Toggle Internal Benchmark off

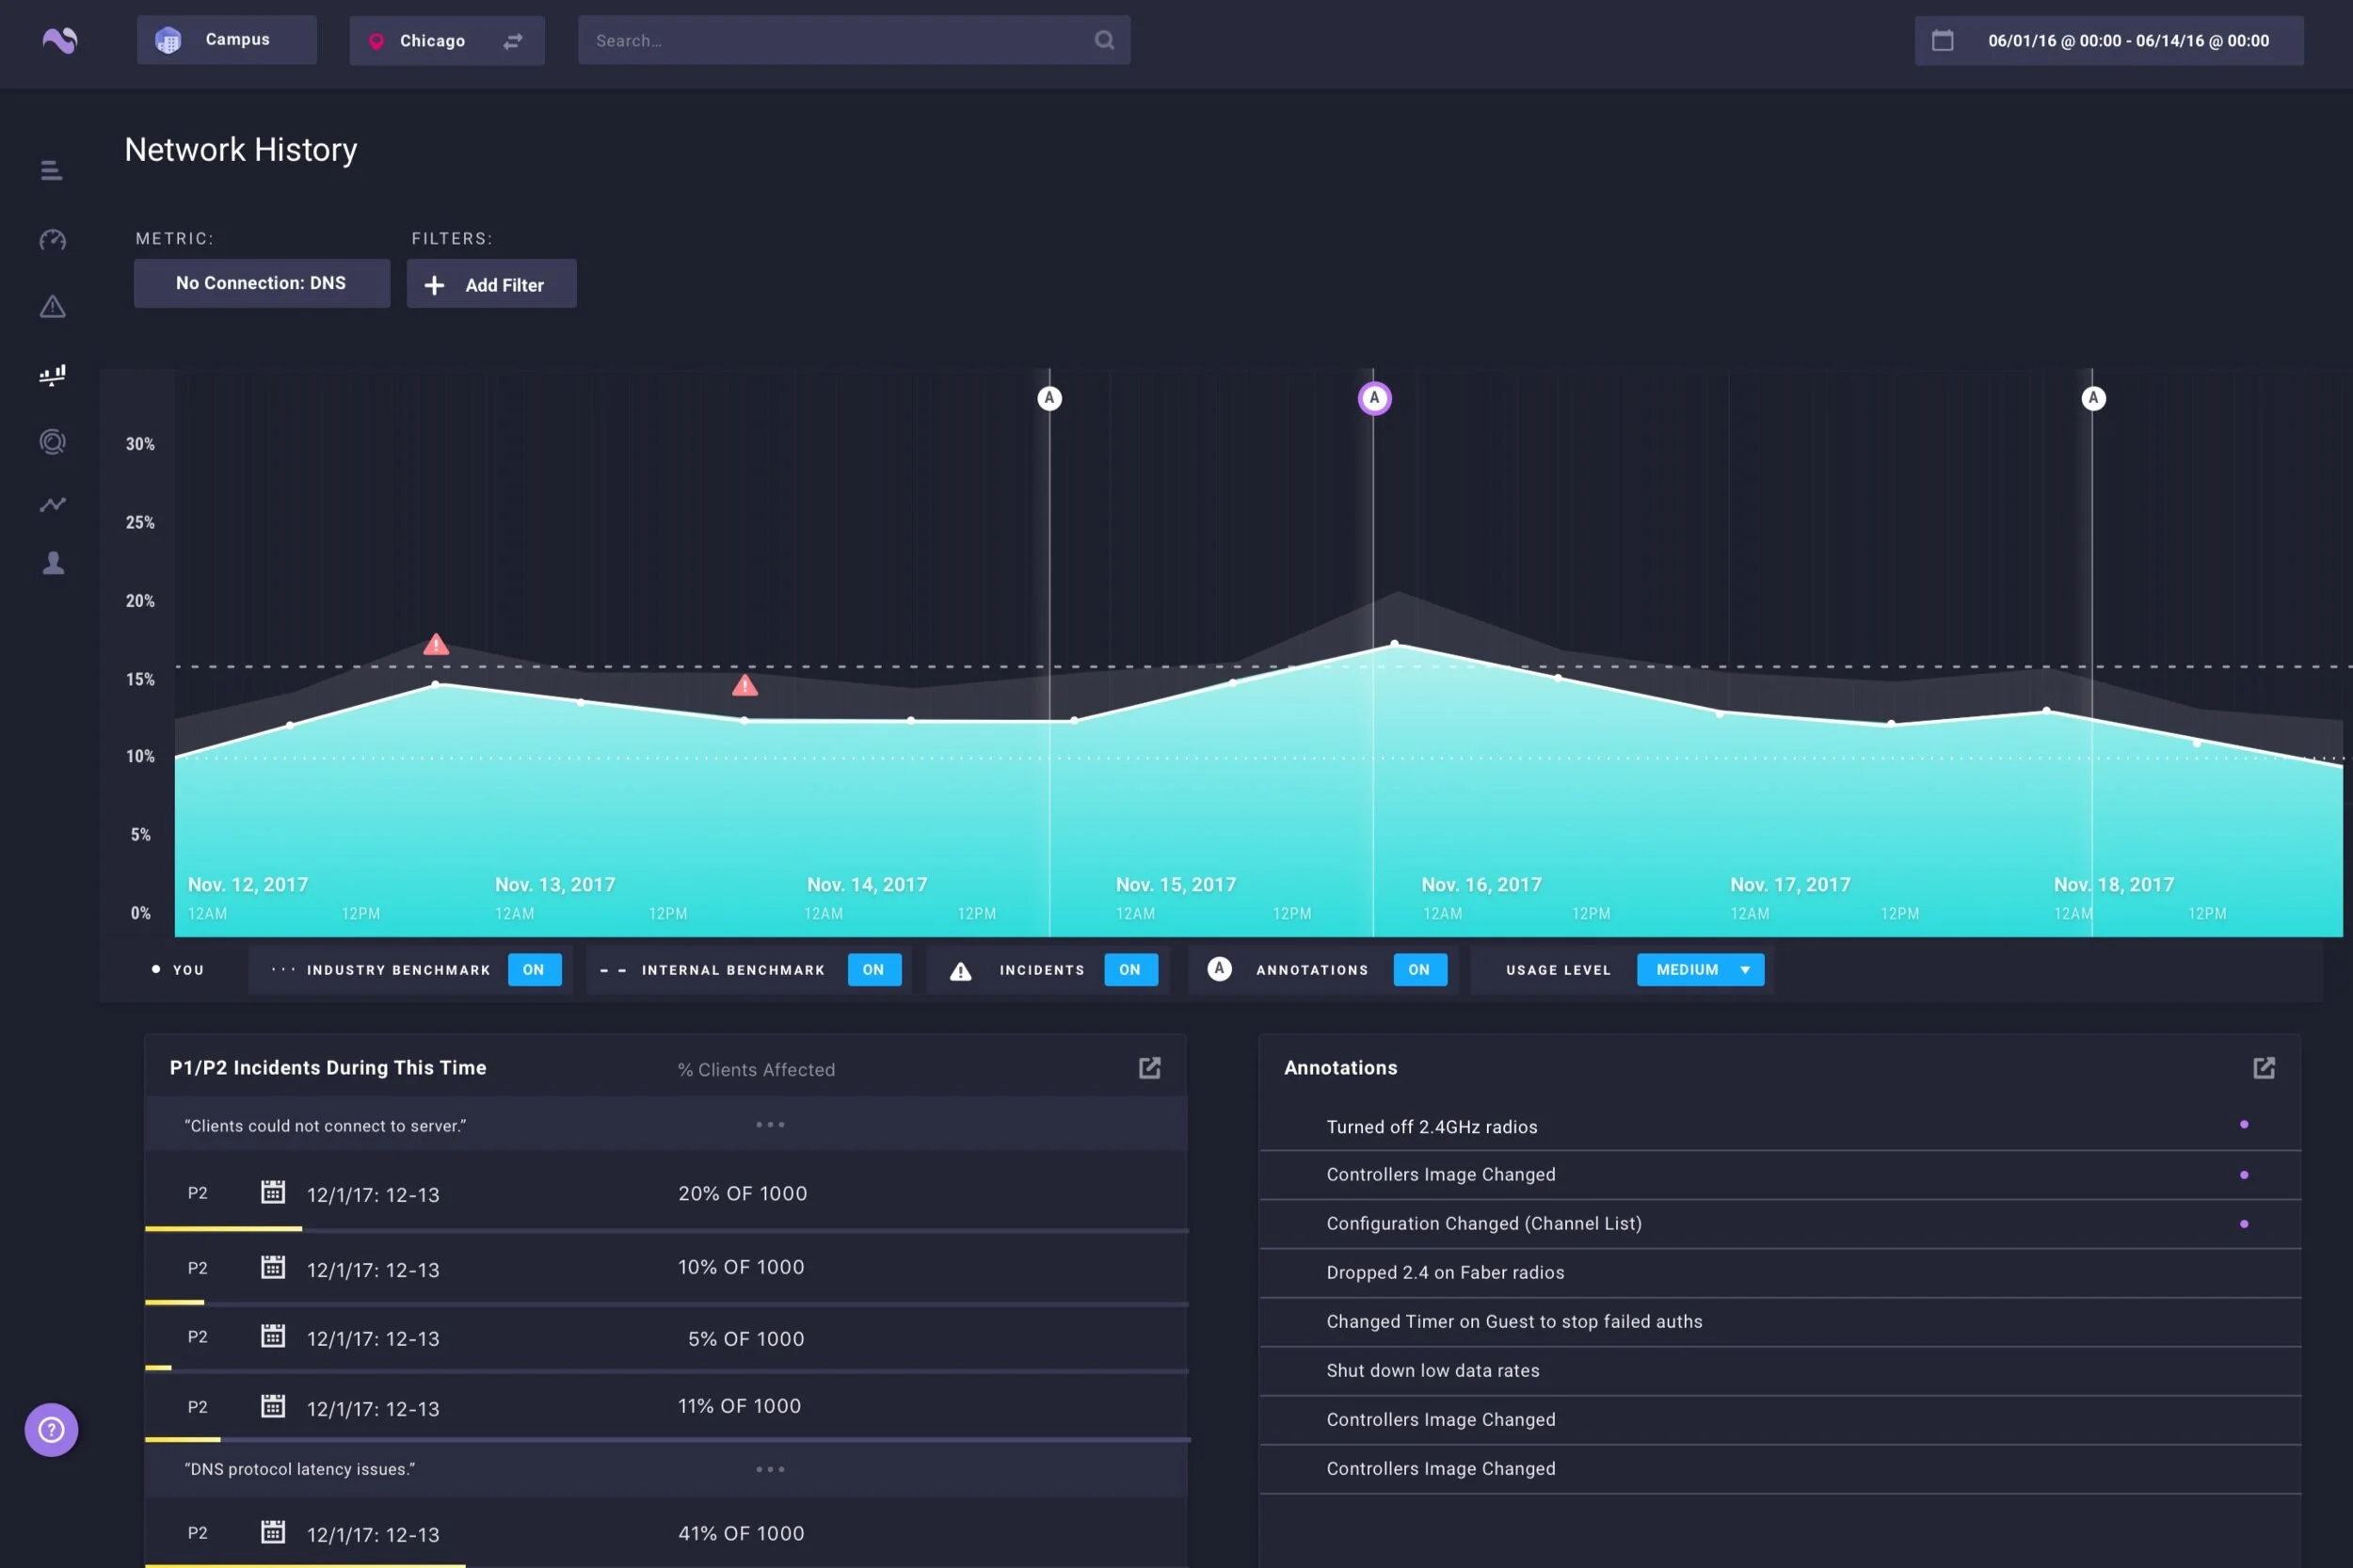pos(873,970)
